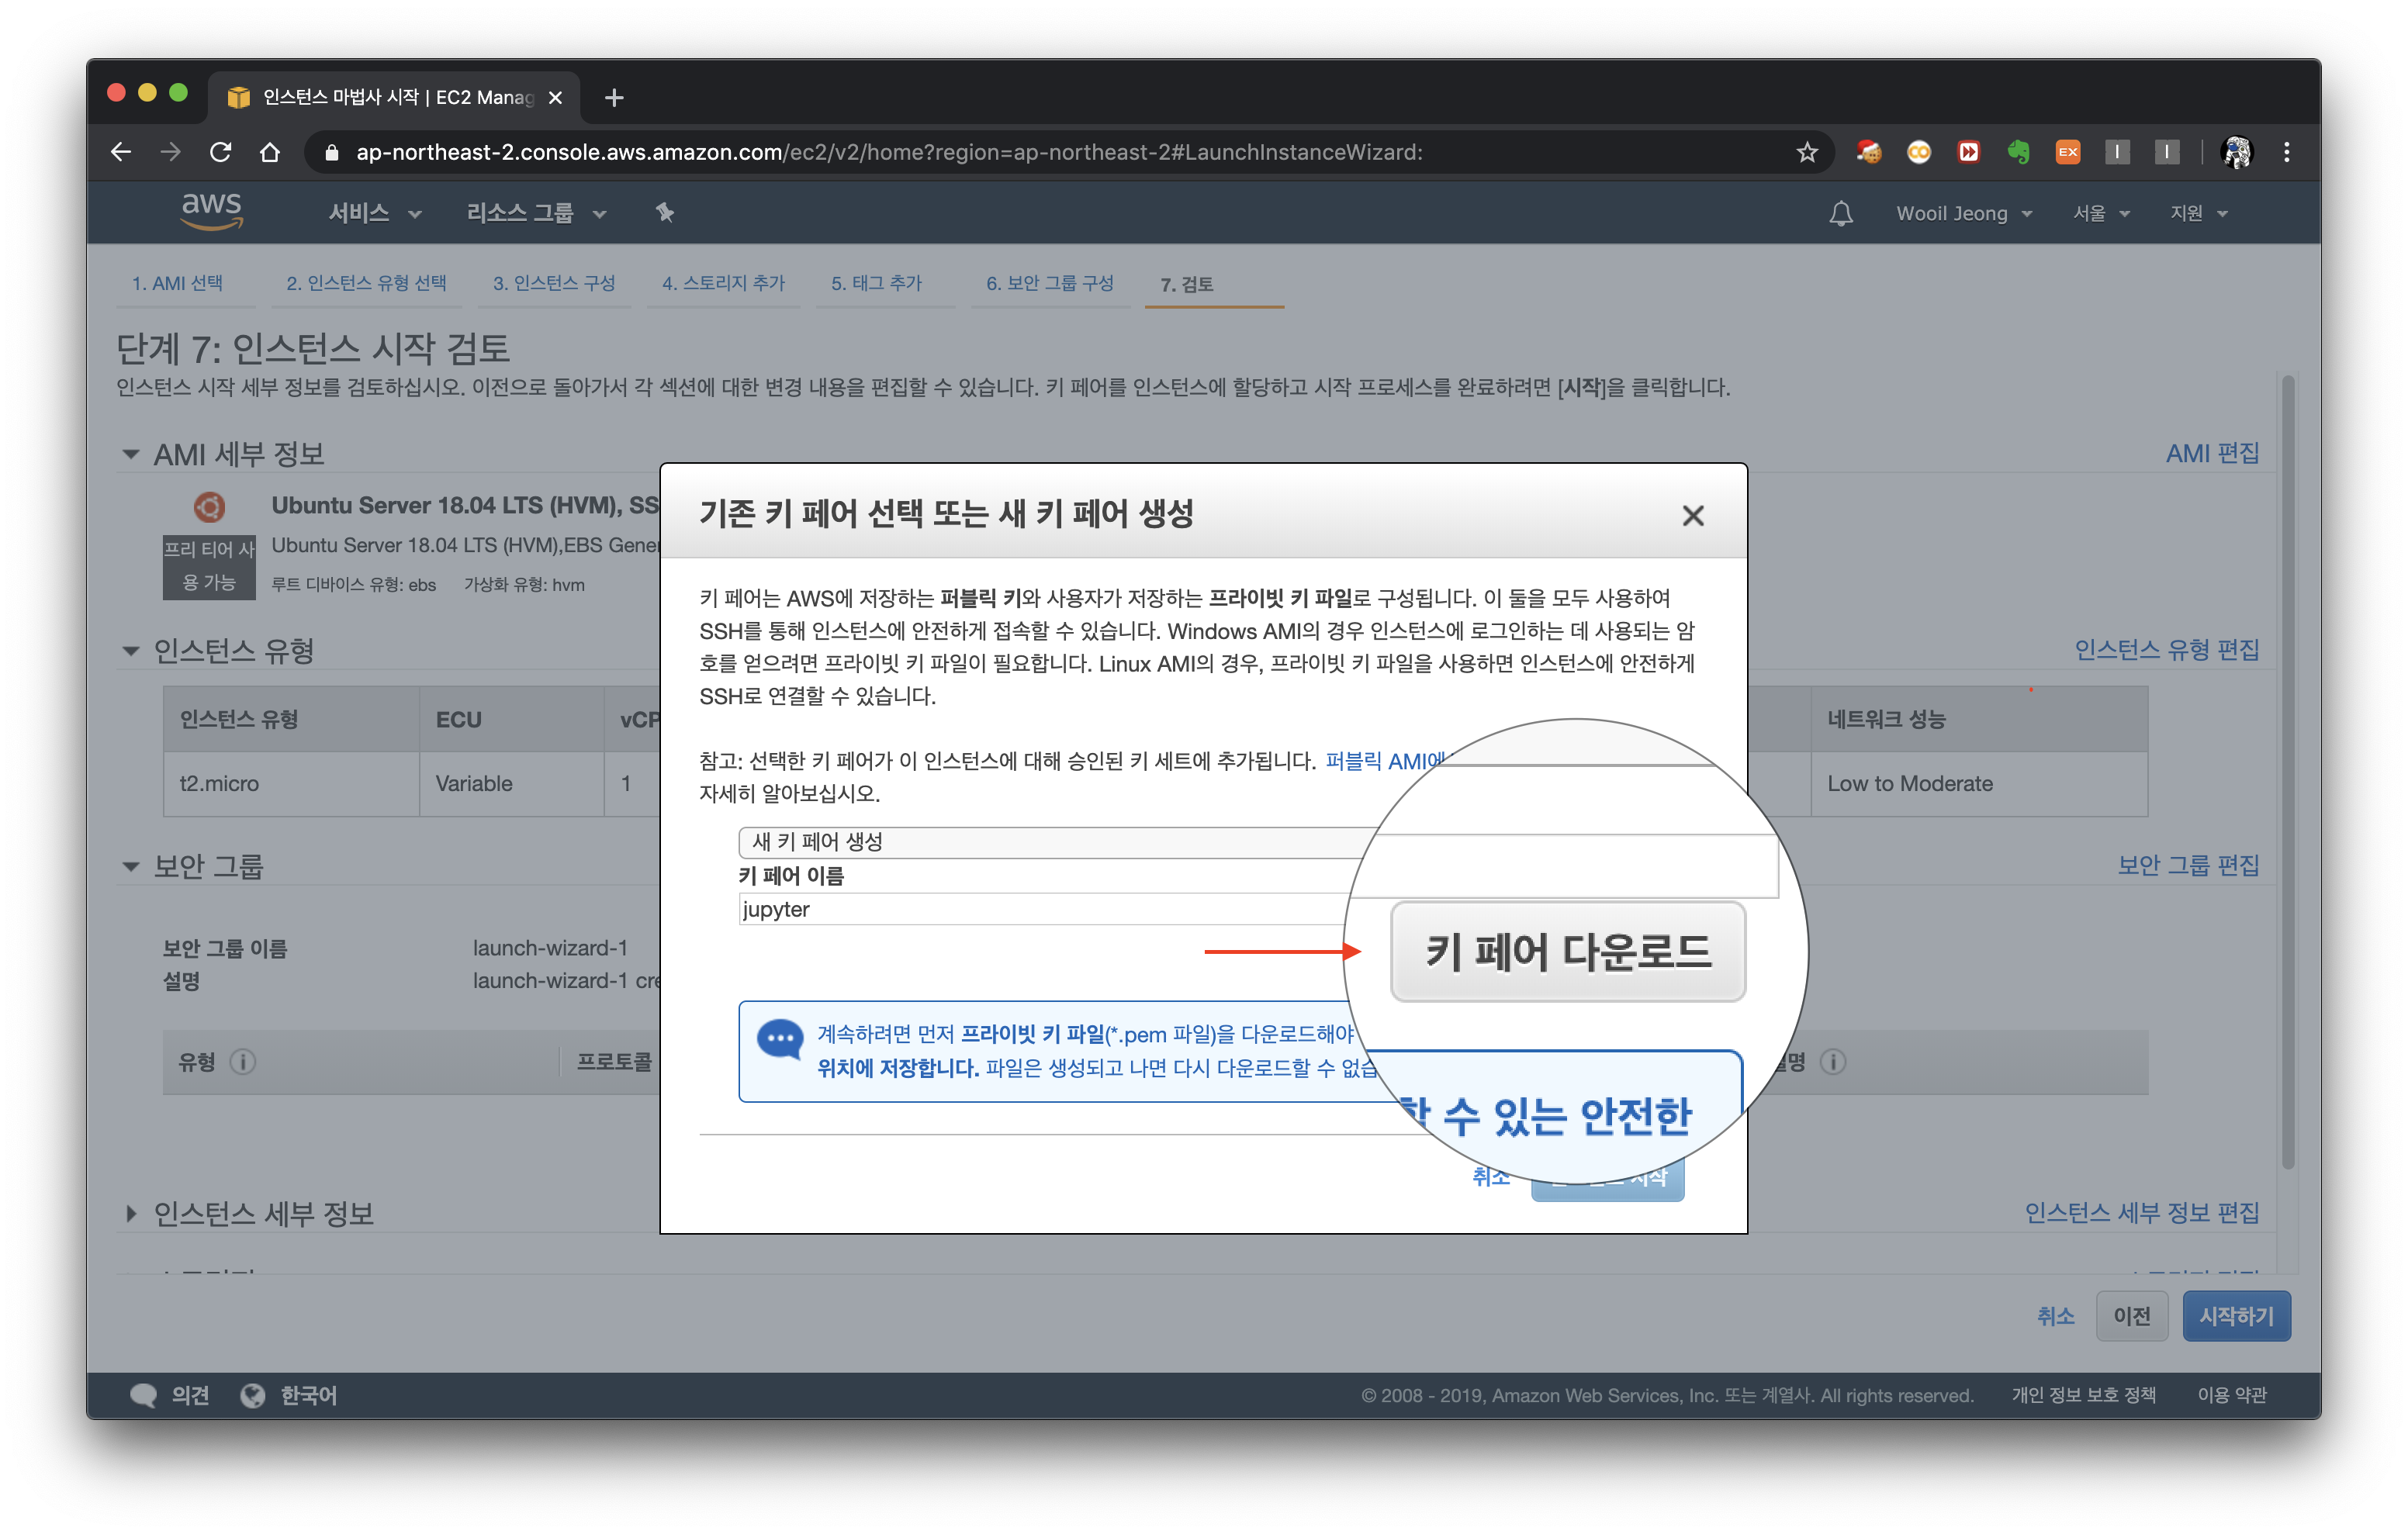Viewport: 2408px width, 1534px height.
Task: Click the t2.micro table cell
Action: coord(291,784)
